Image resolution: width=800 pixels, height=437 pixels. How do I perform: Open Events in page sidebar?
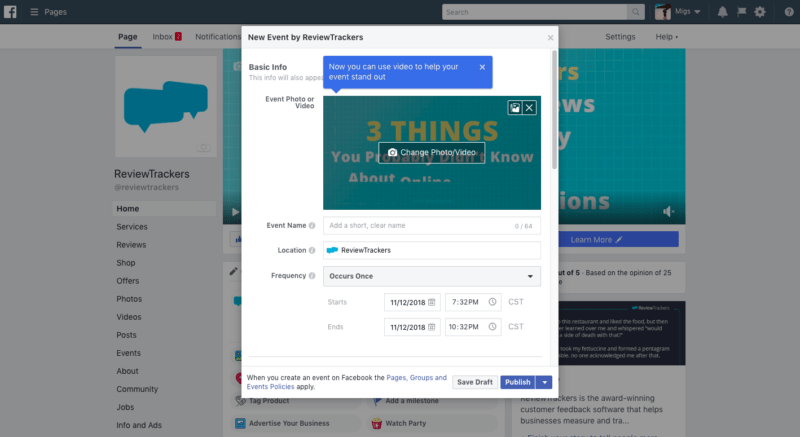pos(128,353)
